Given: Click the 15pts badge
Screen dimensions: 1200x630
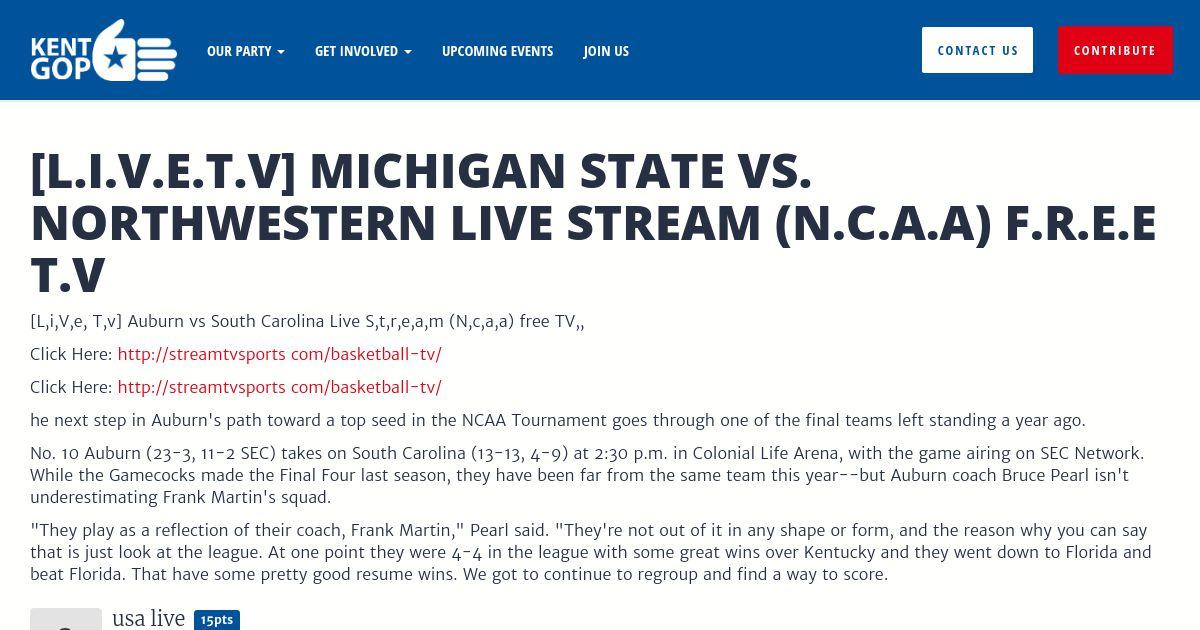Looking at the screenshot, I should click(x=217, y=620).
